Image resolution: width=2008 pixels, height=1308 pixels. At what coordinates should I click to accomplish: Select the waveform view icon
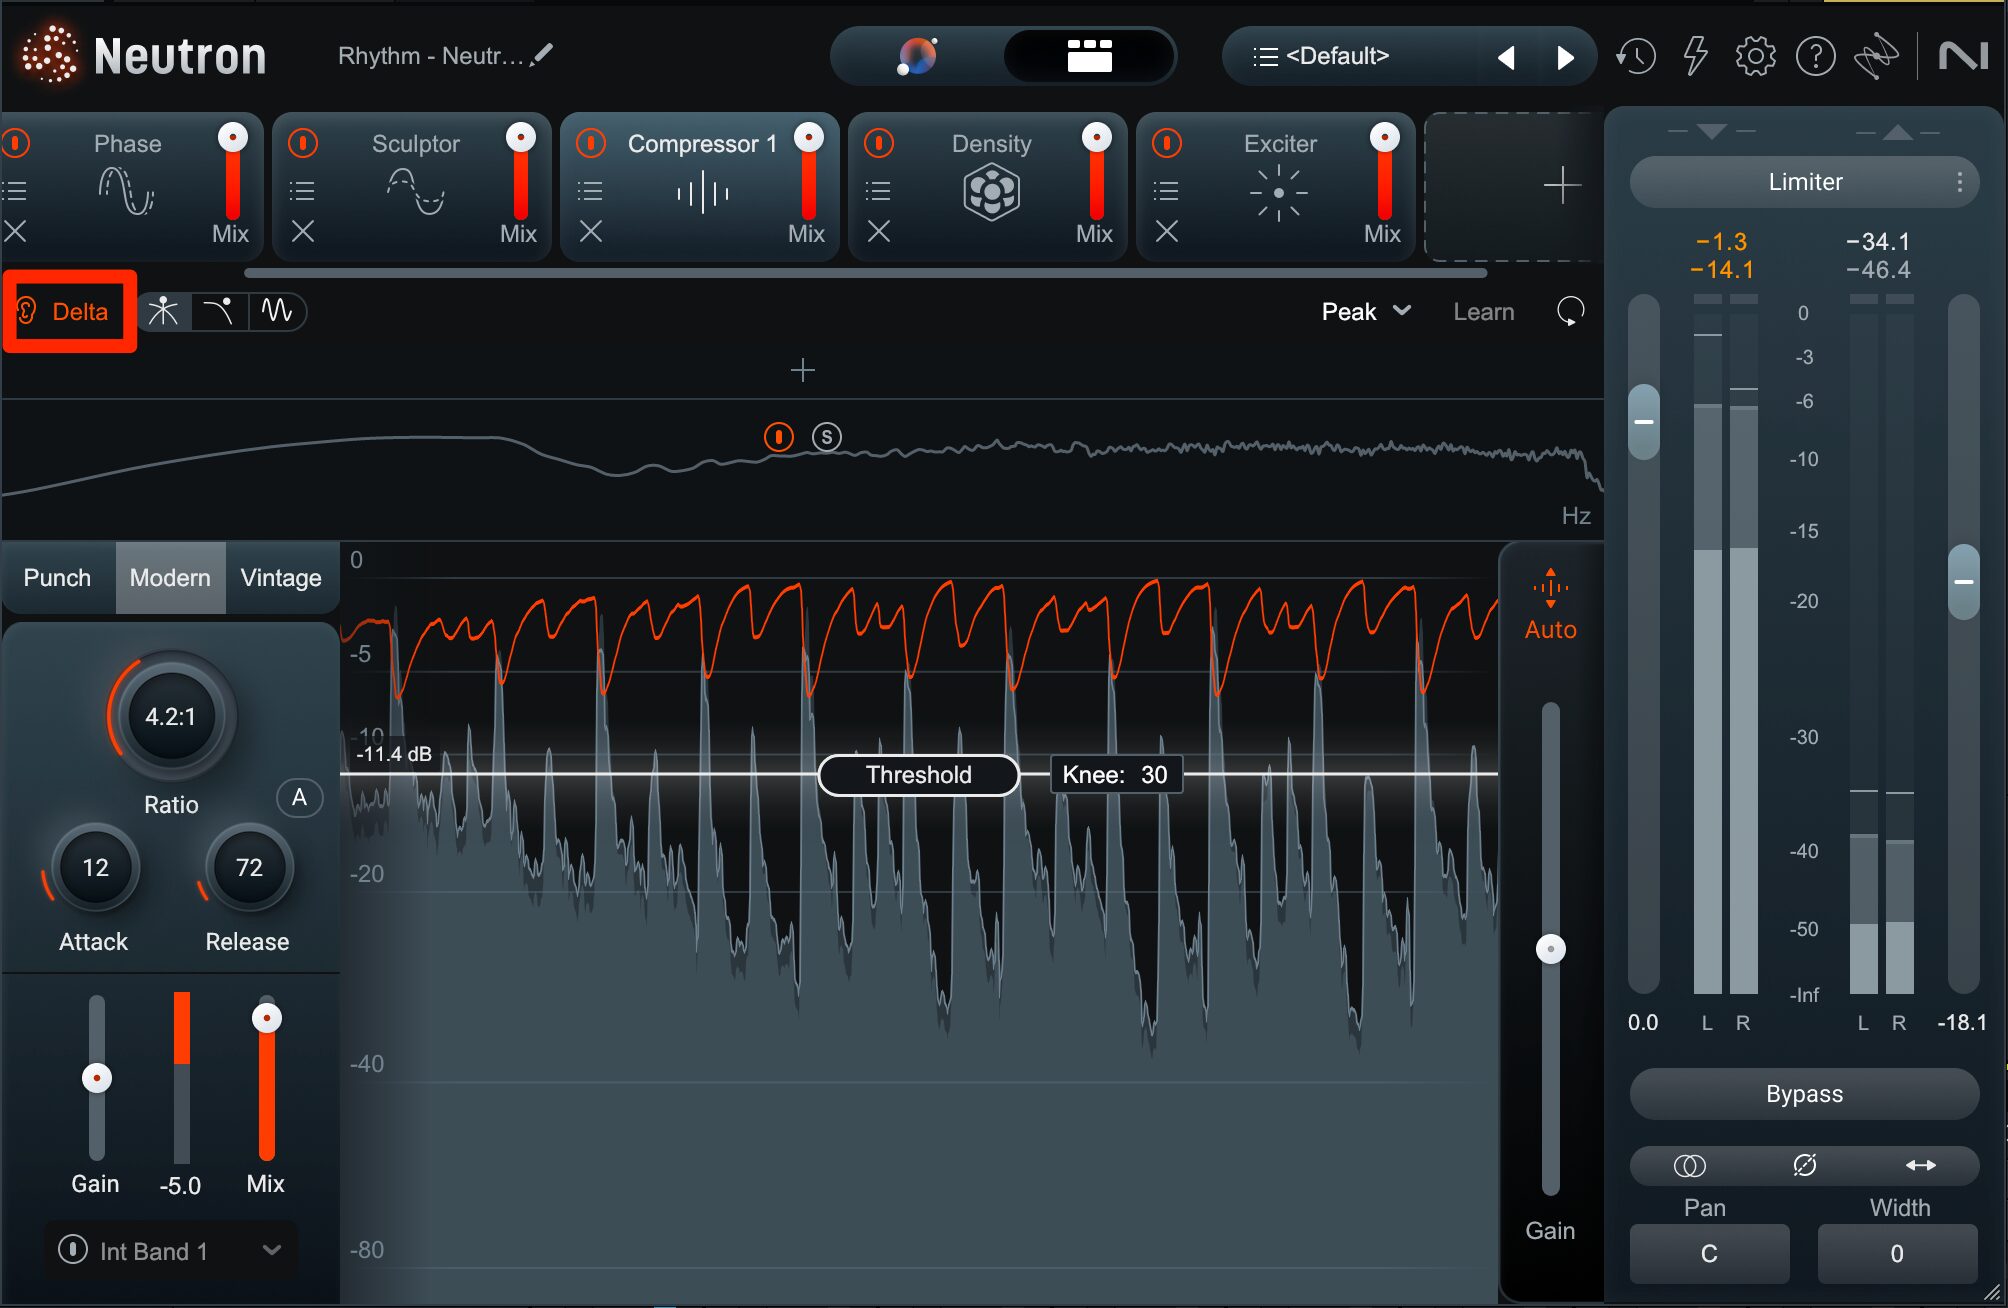coord(277,311)
